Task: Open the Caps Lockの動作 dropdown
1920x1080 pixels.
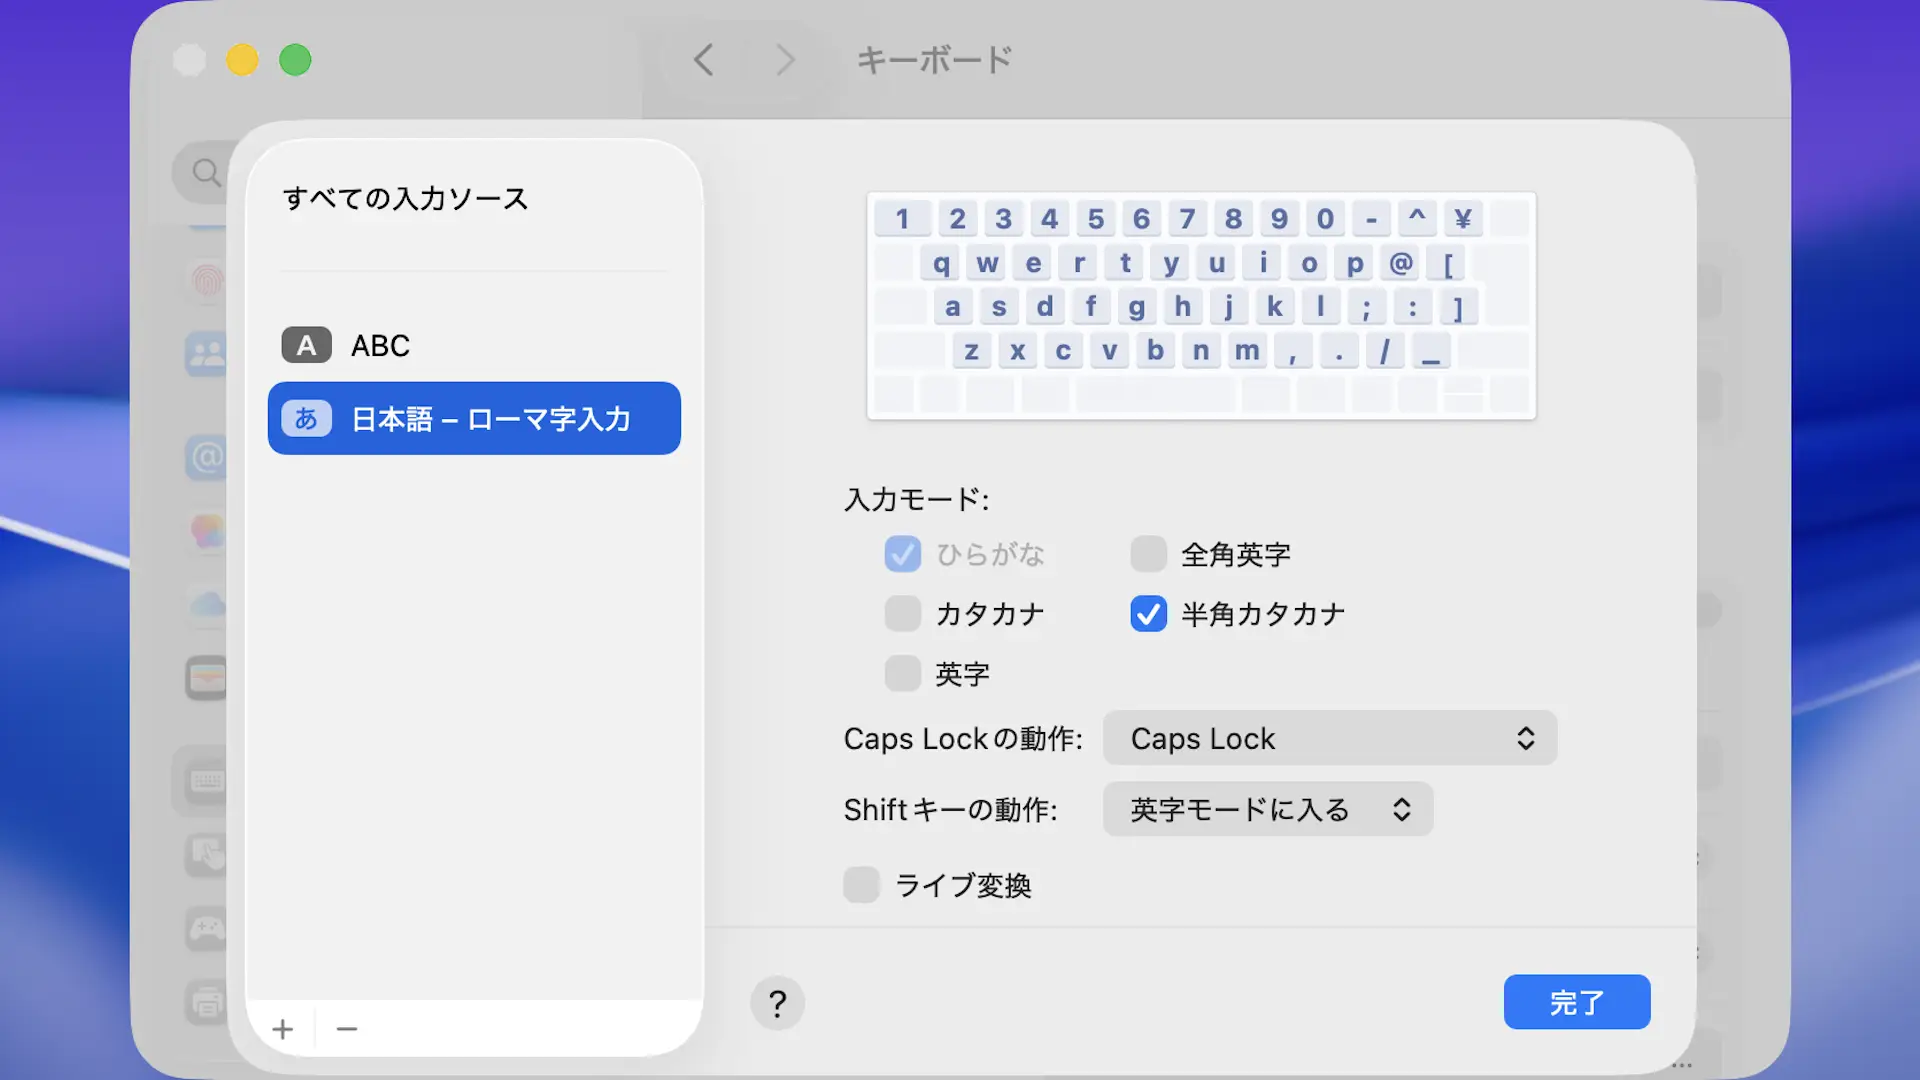Action: click(x=1329, y=738)
